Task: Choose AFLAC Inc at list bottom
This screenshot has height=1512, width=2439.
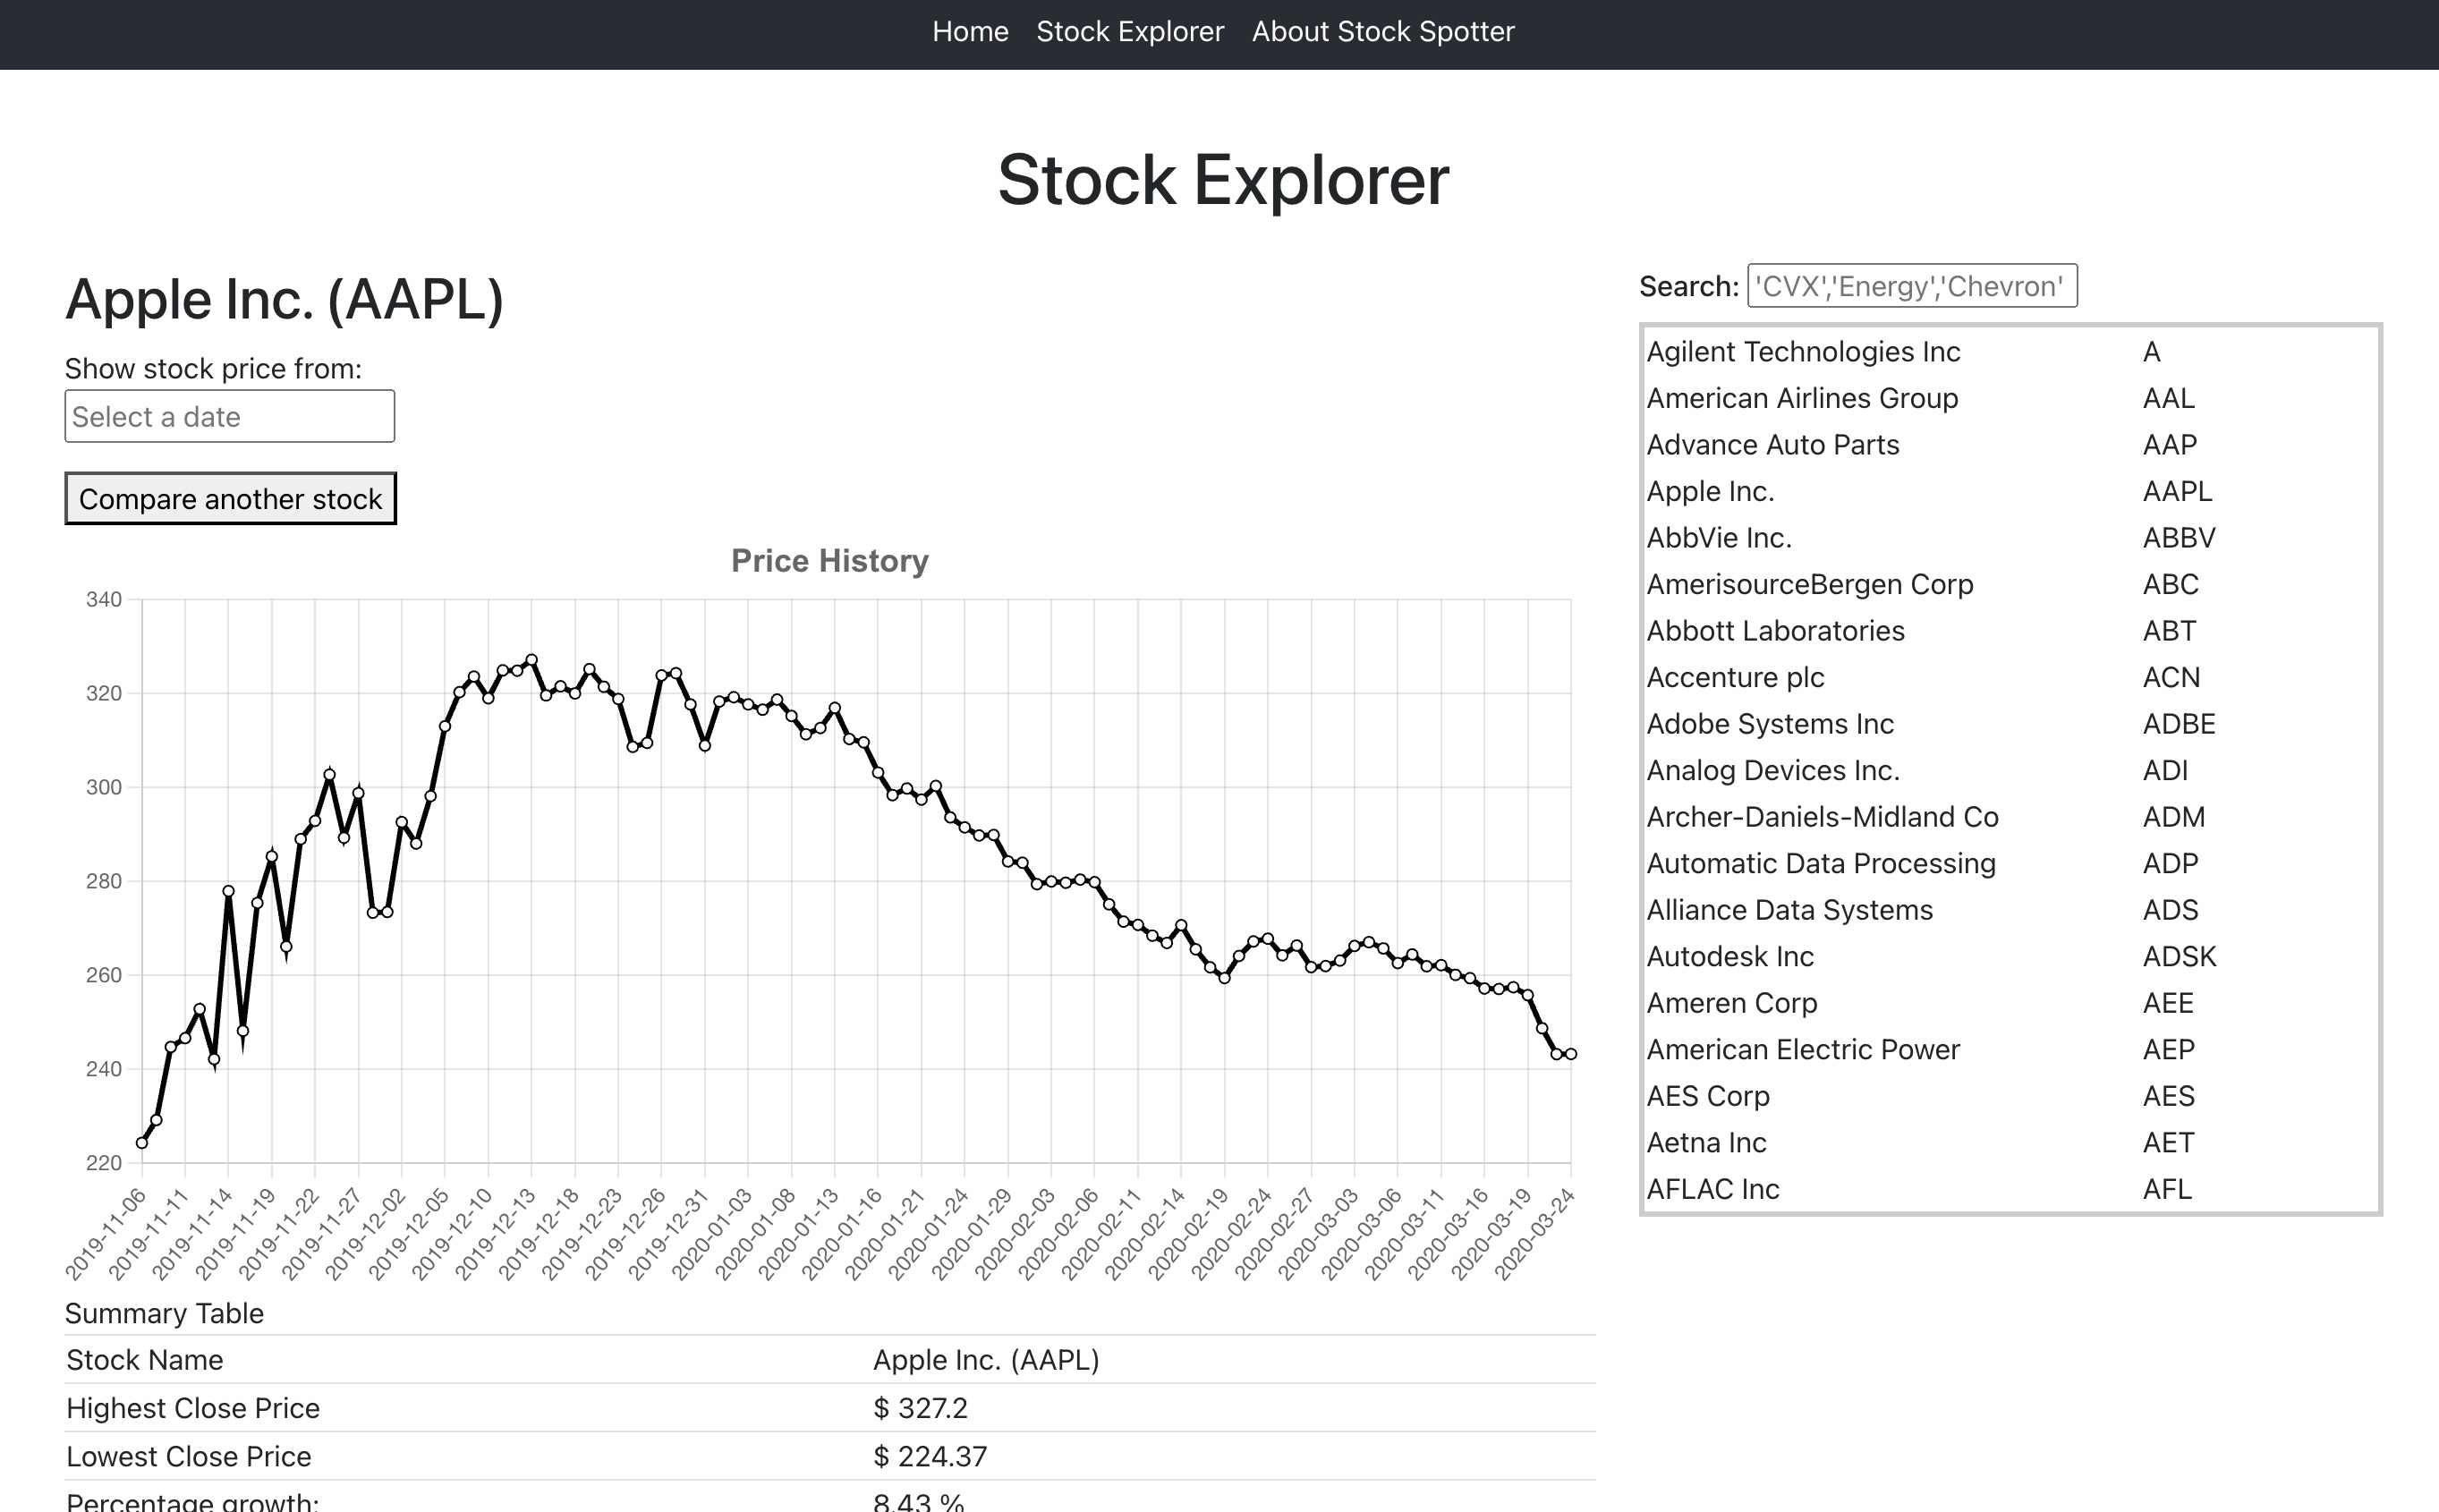Action: point(1712,1189)
